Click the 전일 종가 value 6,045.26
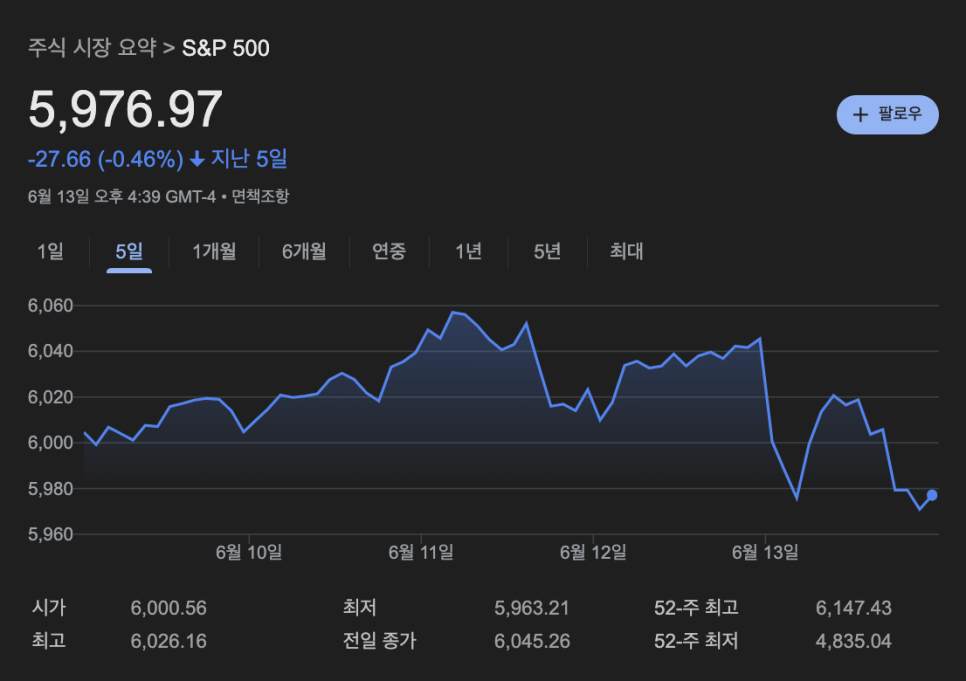 click(532, 642)
